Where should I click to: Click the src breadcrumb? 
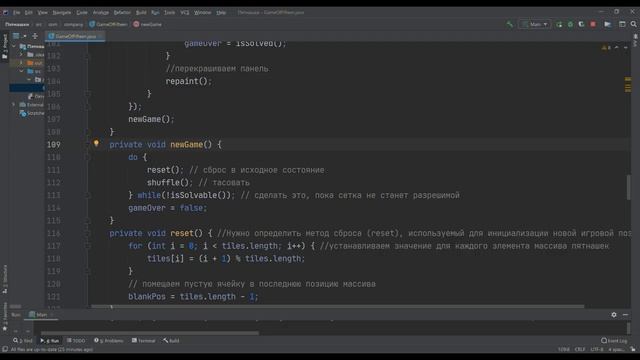(x=39, y=24)
